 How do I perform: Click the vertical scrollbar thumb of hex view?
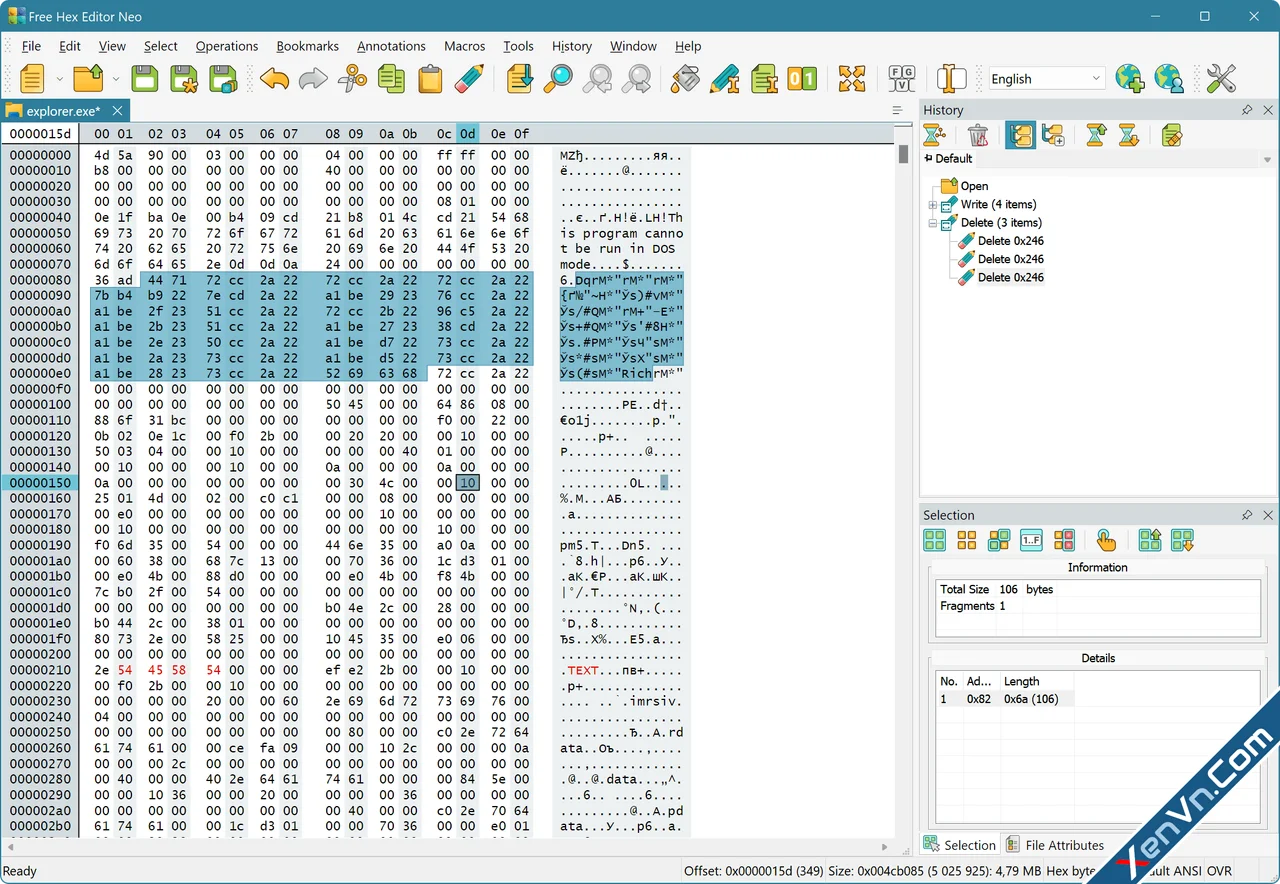click(x=903, y=154)
